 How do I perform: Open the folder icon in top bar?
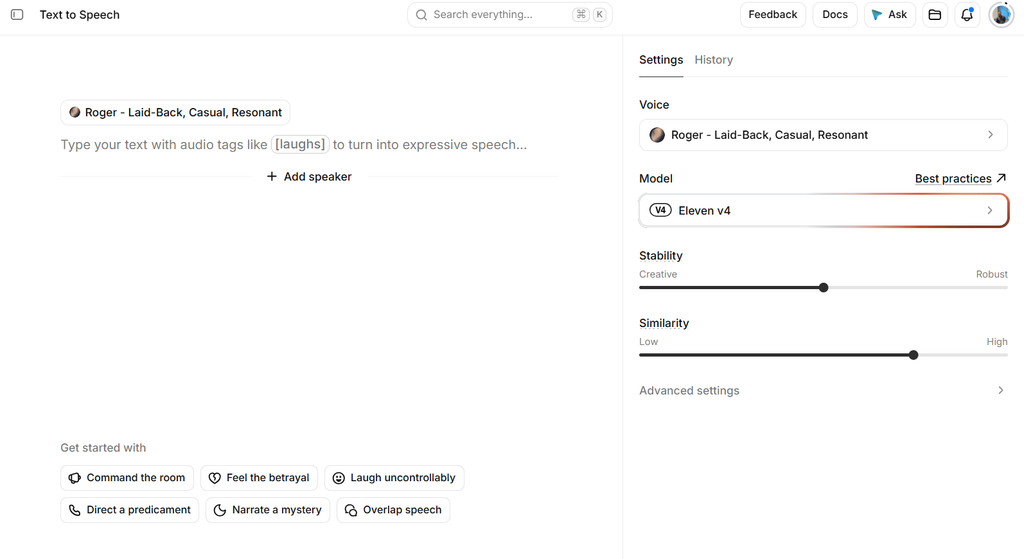tap(935, 14)
